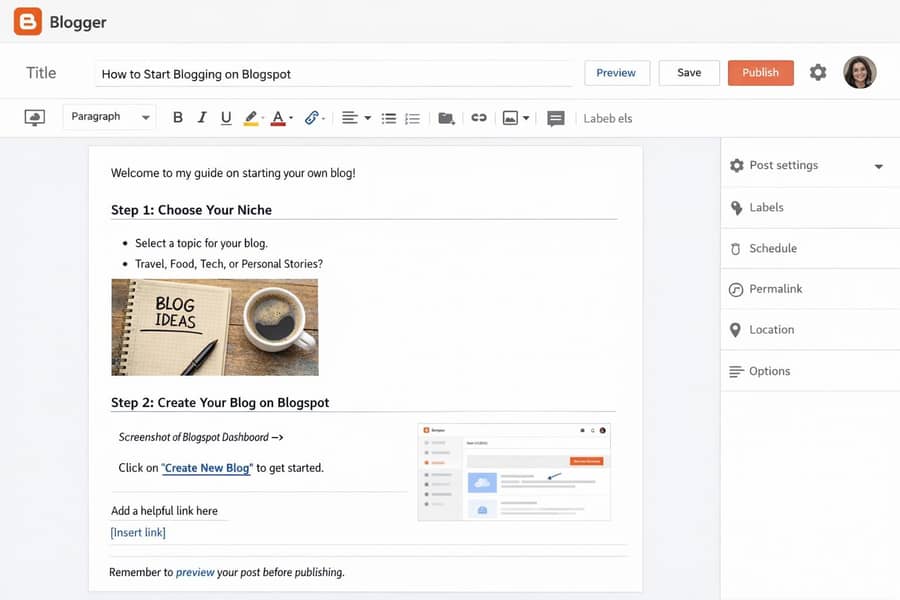Open the Labels section in sidebar
Image resolution: width=900 pixels, height=600 pixels.
click(x=766, y=208)
